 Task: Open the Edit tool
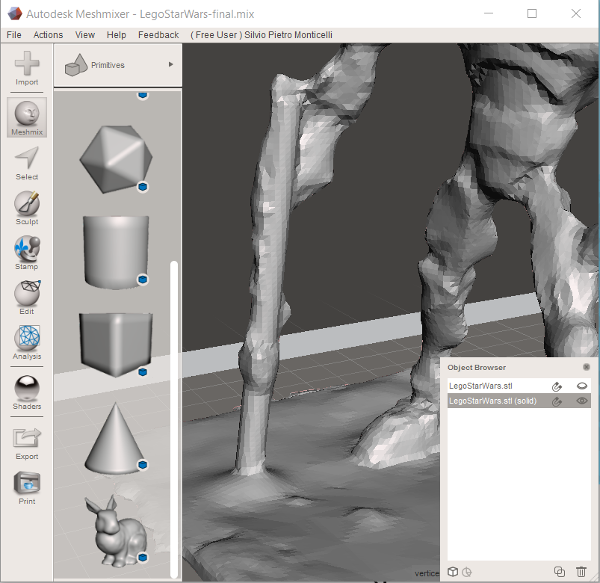point(27,298)
